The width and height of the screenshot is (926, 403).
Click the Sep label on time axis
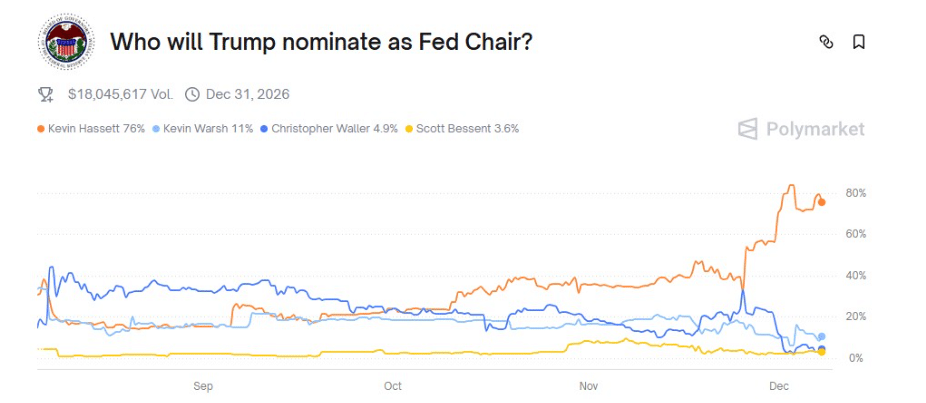(x=203, y=385)
